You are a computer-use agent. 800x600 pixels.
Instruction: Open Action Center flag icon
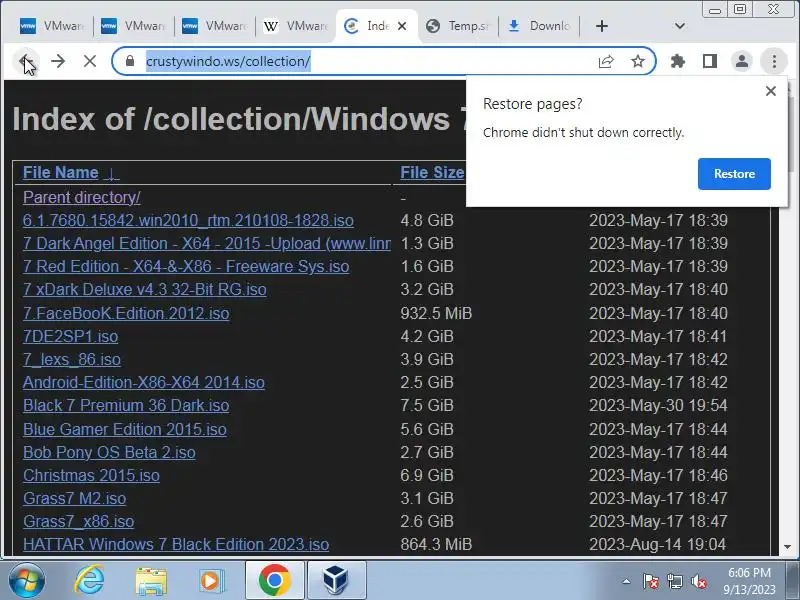click(651, 581)
